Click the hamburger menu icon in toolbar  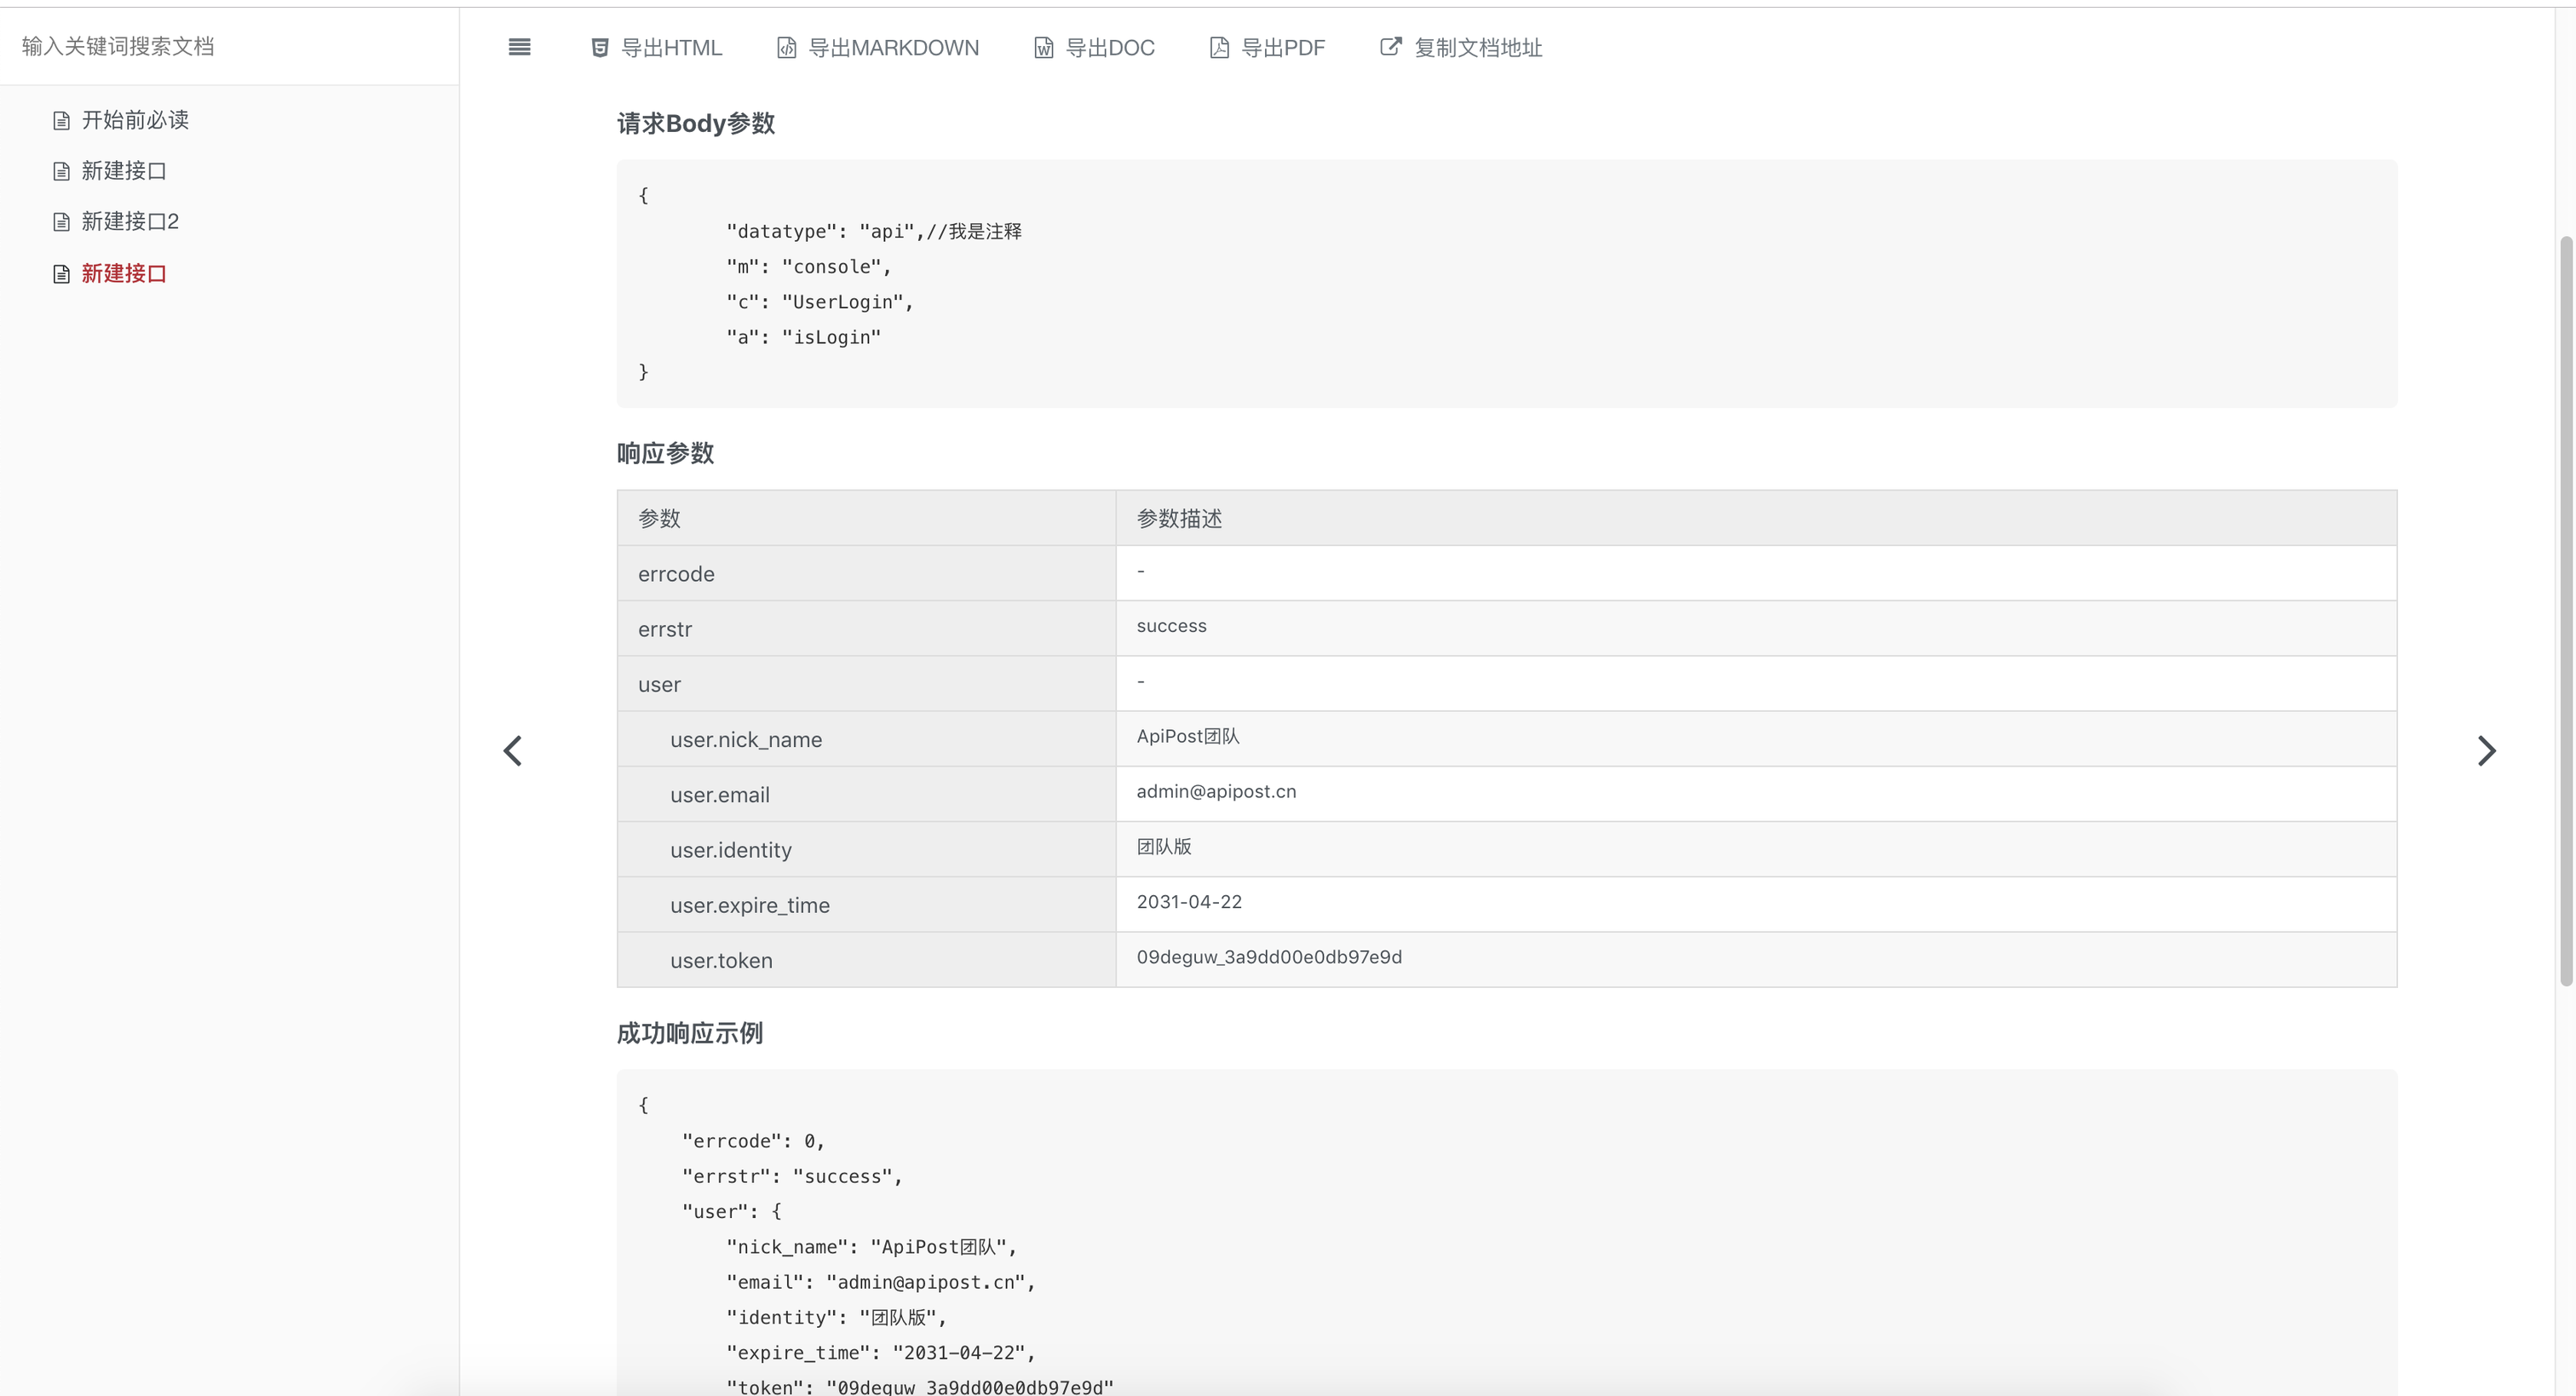(x=519, y=47)
